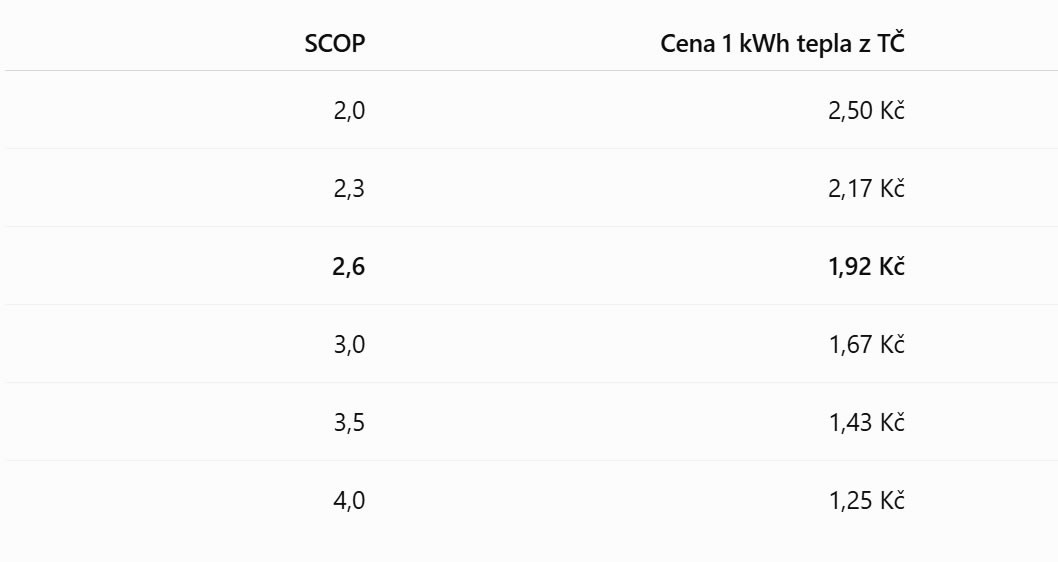The height and width of the screenshot is (562, 1058).
Task: Click the SCOP value 2,3 cell
Action: coord(349,188)
